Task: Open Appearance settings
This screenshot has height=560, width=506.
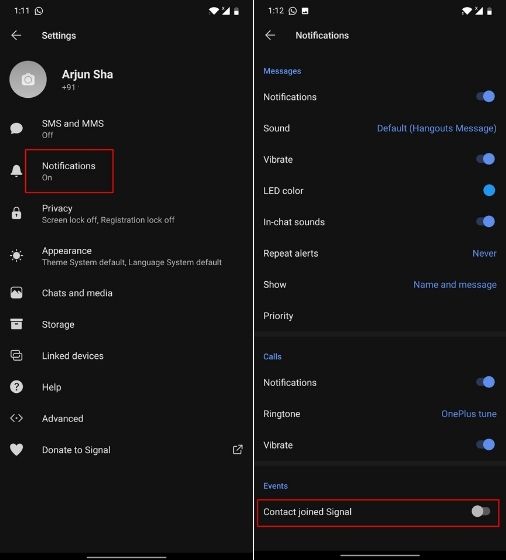Action: [126, 256]
